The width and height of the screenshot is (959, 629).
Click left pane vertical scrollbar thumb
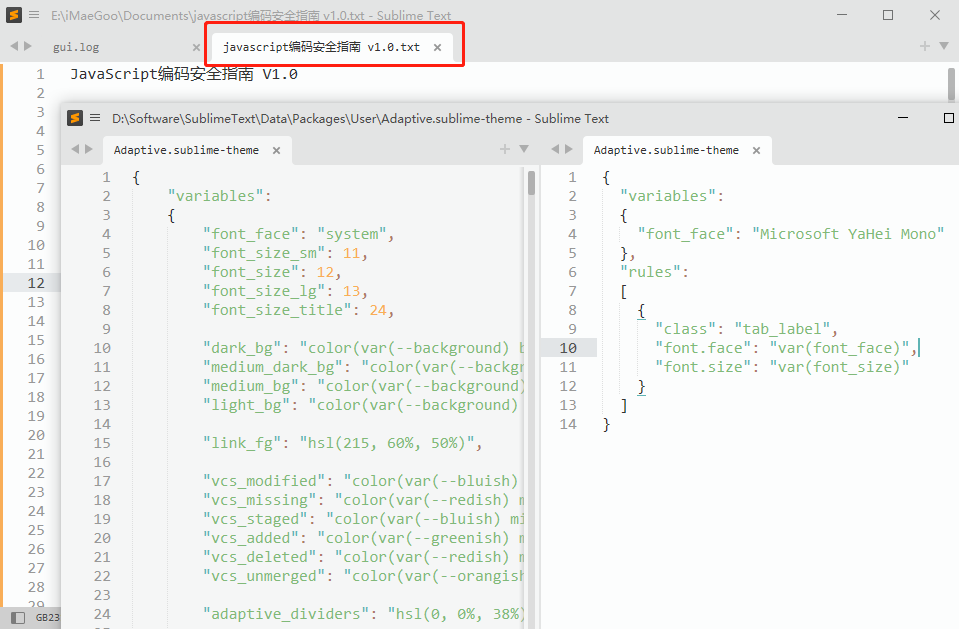tap(531, 183)
